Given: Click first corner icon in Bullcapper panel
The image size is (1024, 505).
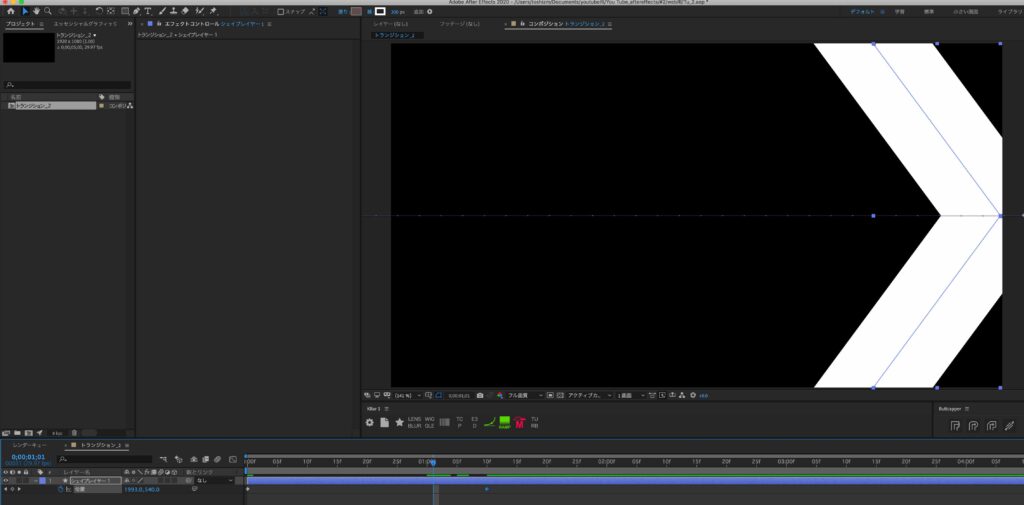Looking at the screenshot, I should coord(955,426).
